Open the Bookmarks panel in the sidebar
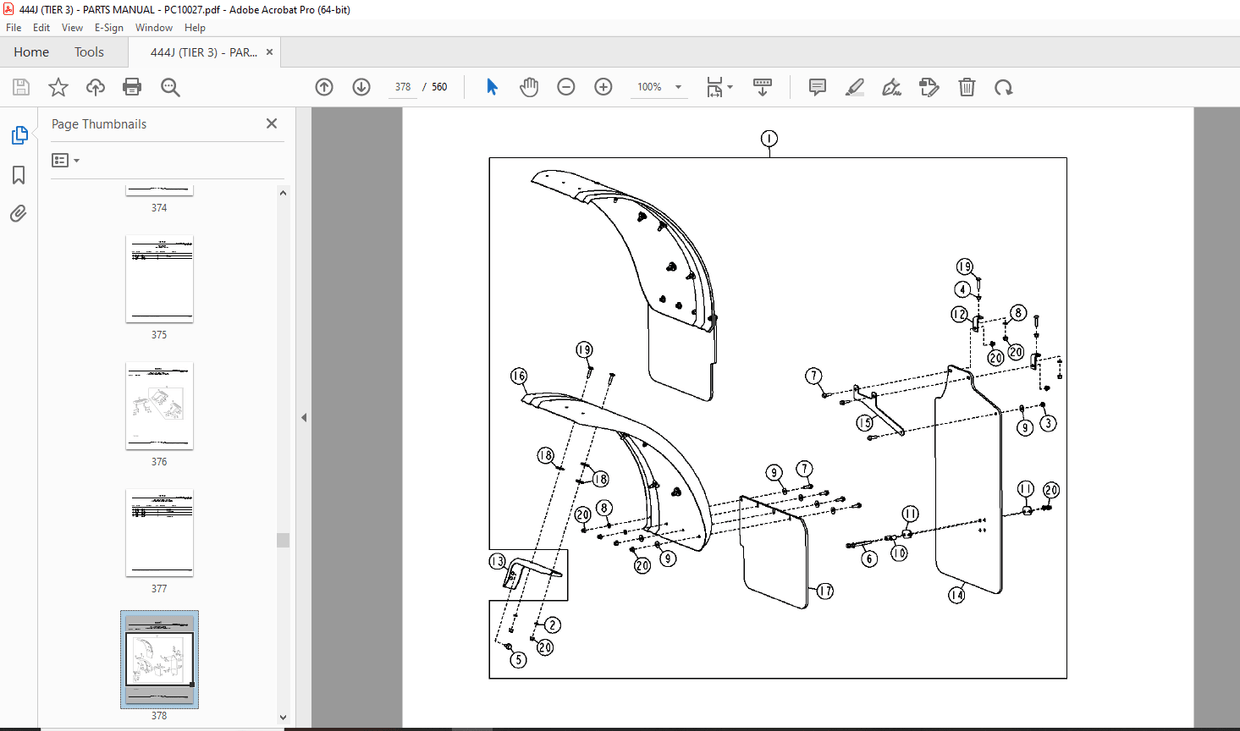 [18, 174]
